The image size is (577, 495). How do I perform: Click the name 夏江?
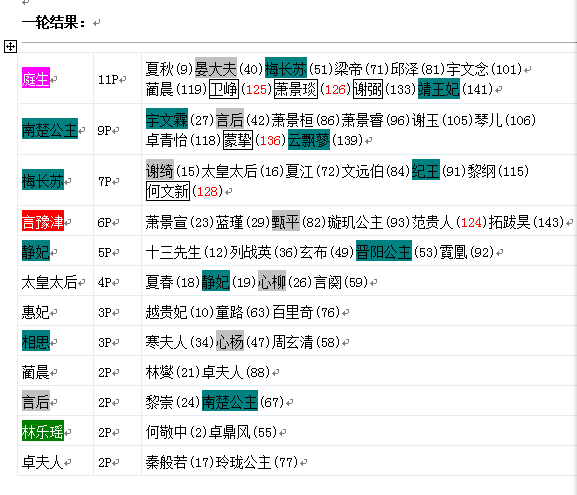click(x=300, y=171)
